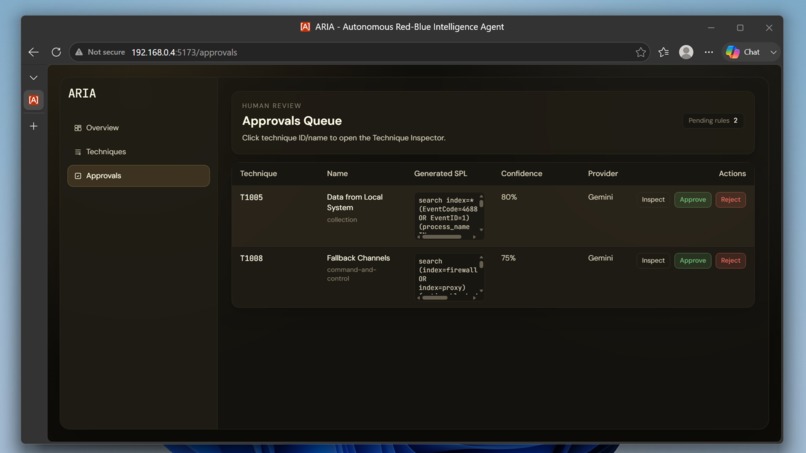
Task: Click the command-and-control tactic label
Action: 351,274
